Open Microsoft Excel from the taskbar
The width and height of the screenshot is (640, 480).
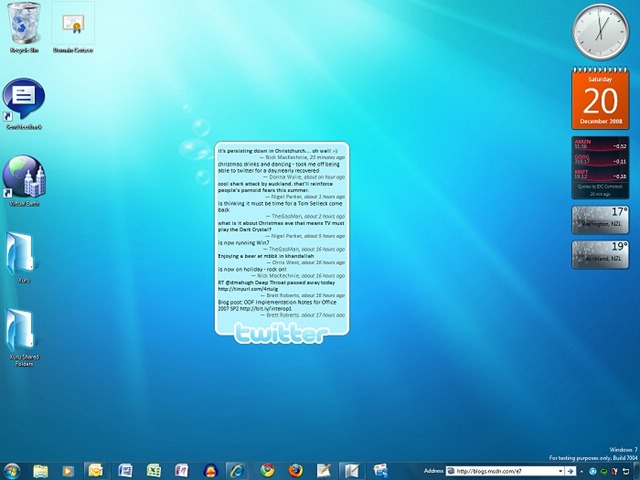coord(154,470)
